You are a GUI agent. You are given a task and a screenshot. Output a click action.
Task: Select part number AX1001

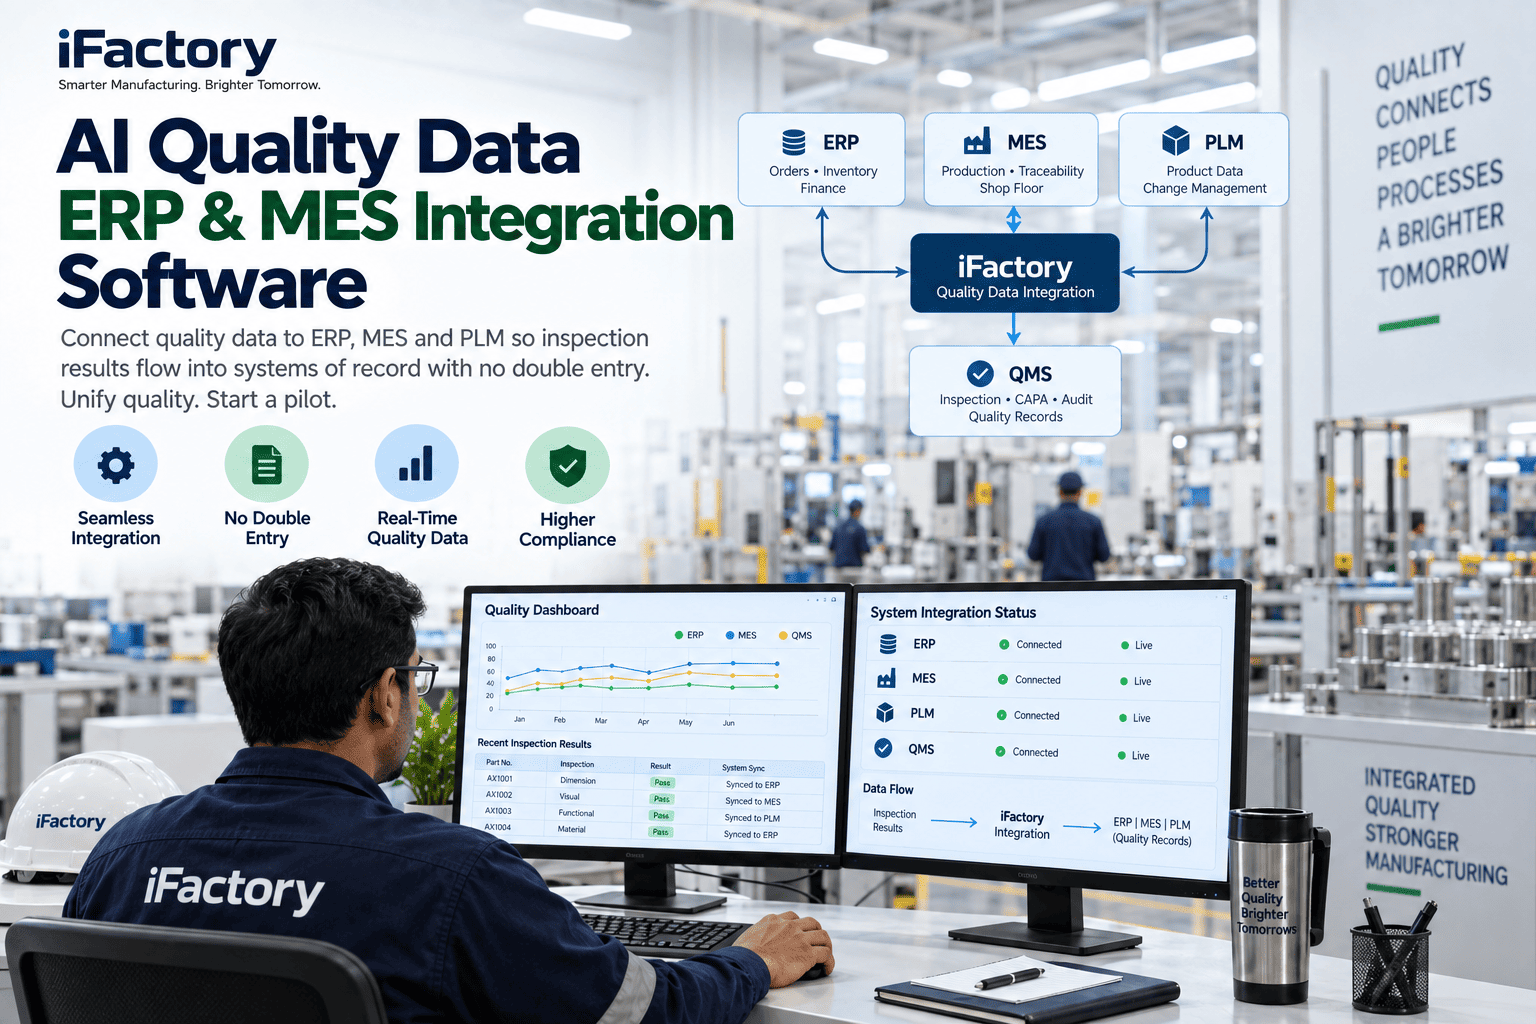point(499,778)
